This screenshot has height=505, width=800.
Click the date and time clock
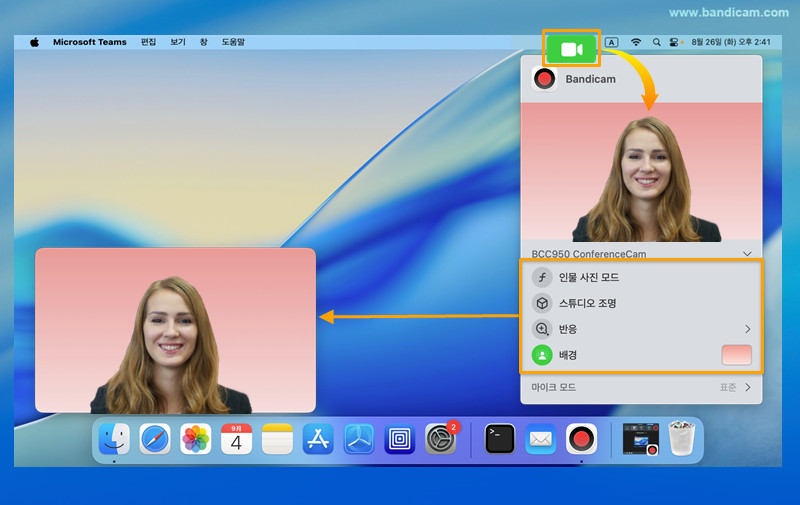(731, 42)
